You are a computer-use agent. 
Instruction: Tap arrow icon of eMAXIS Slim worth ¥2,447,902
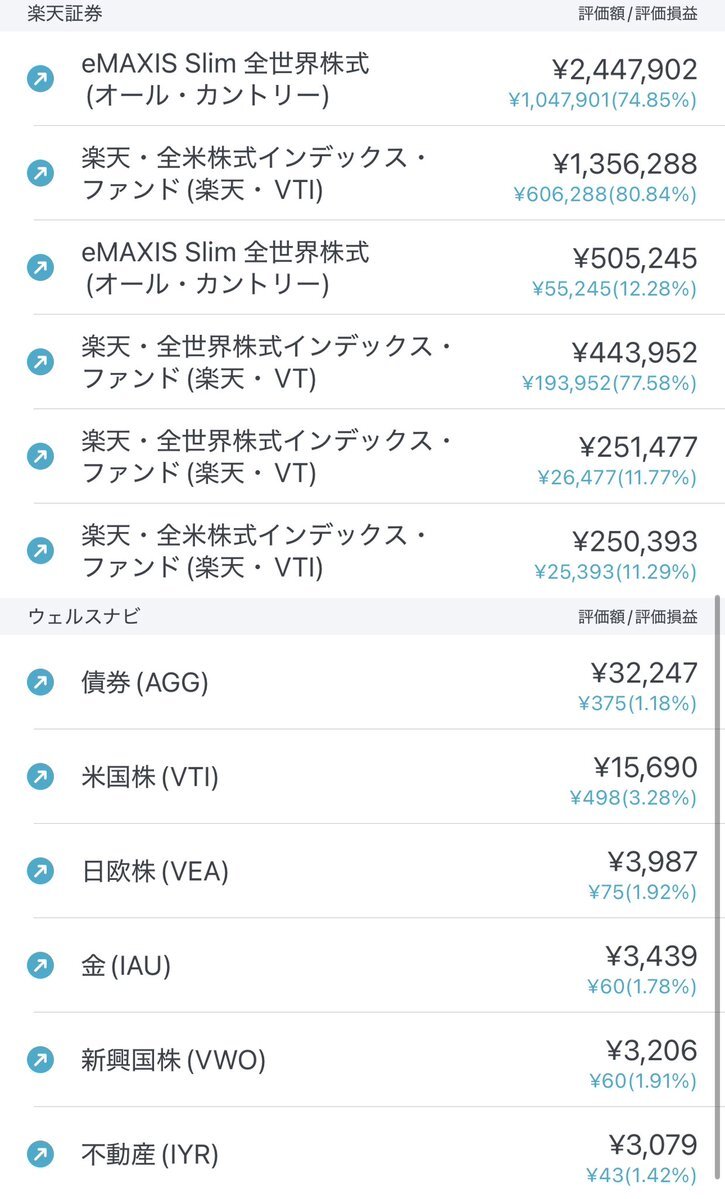pos(41,79)
